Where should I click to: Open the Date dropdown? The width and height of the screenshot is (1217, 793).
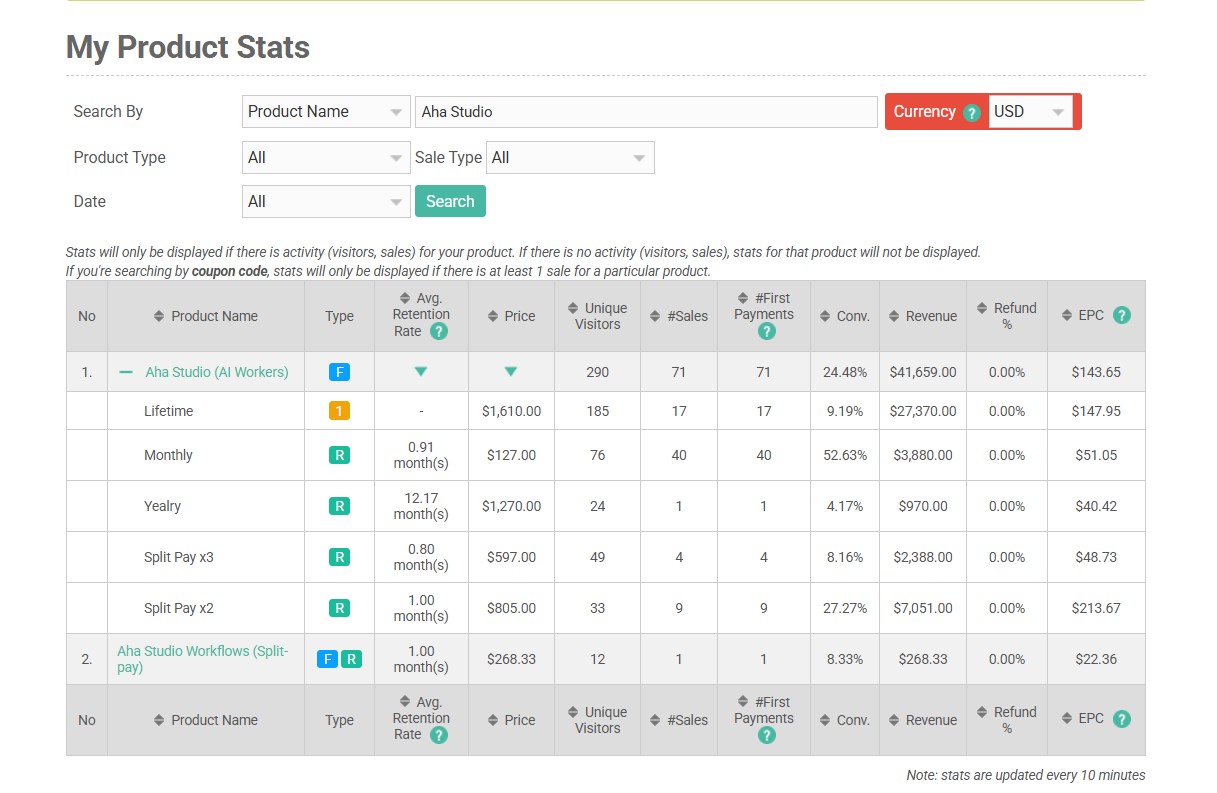(x=326, y=202)
